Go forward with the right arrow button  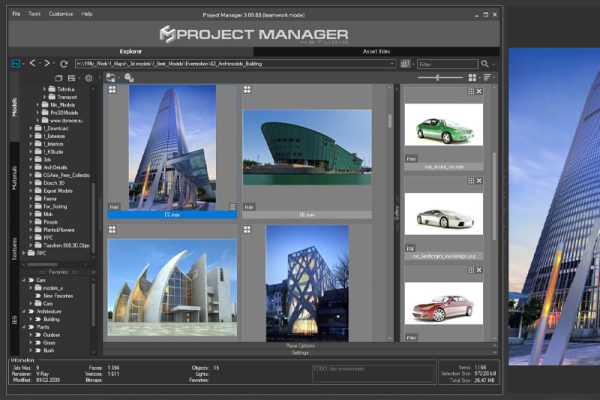47,63
